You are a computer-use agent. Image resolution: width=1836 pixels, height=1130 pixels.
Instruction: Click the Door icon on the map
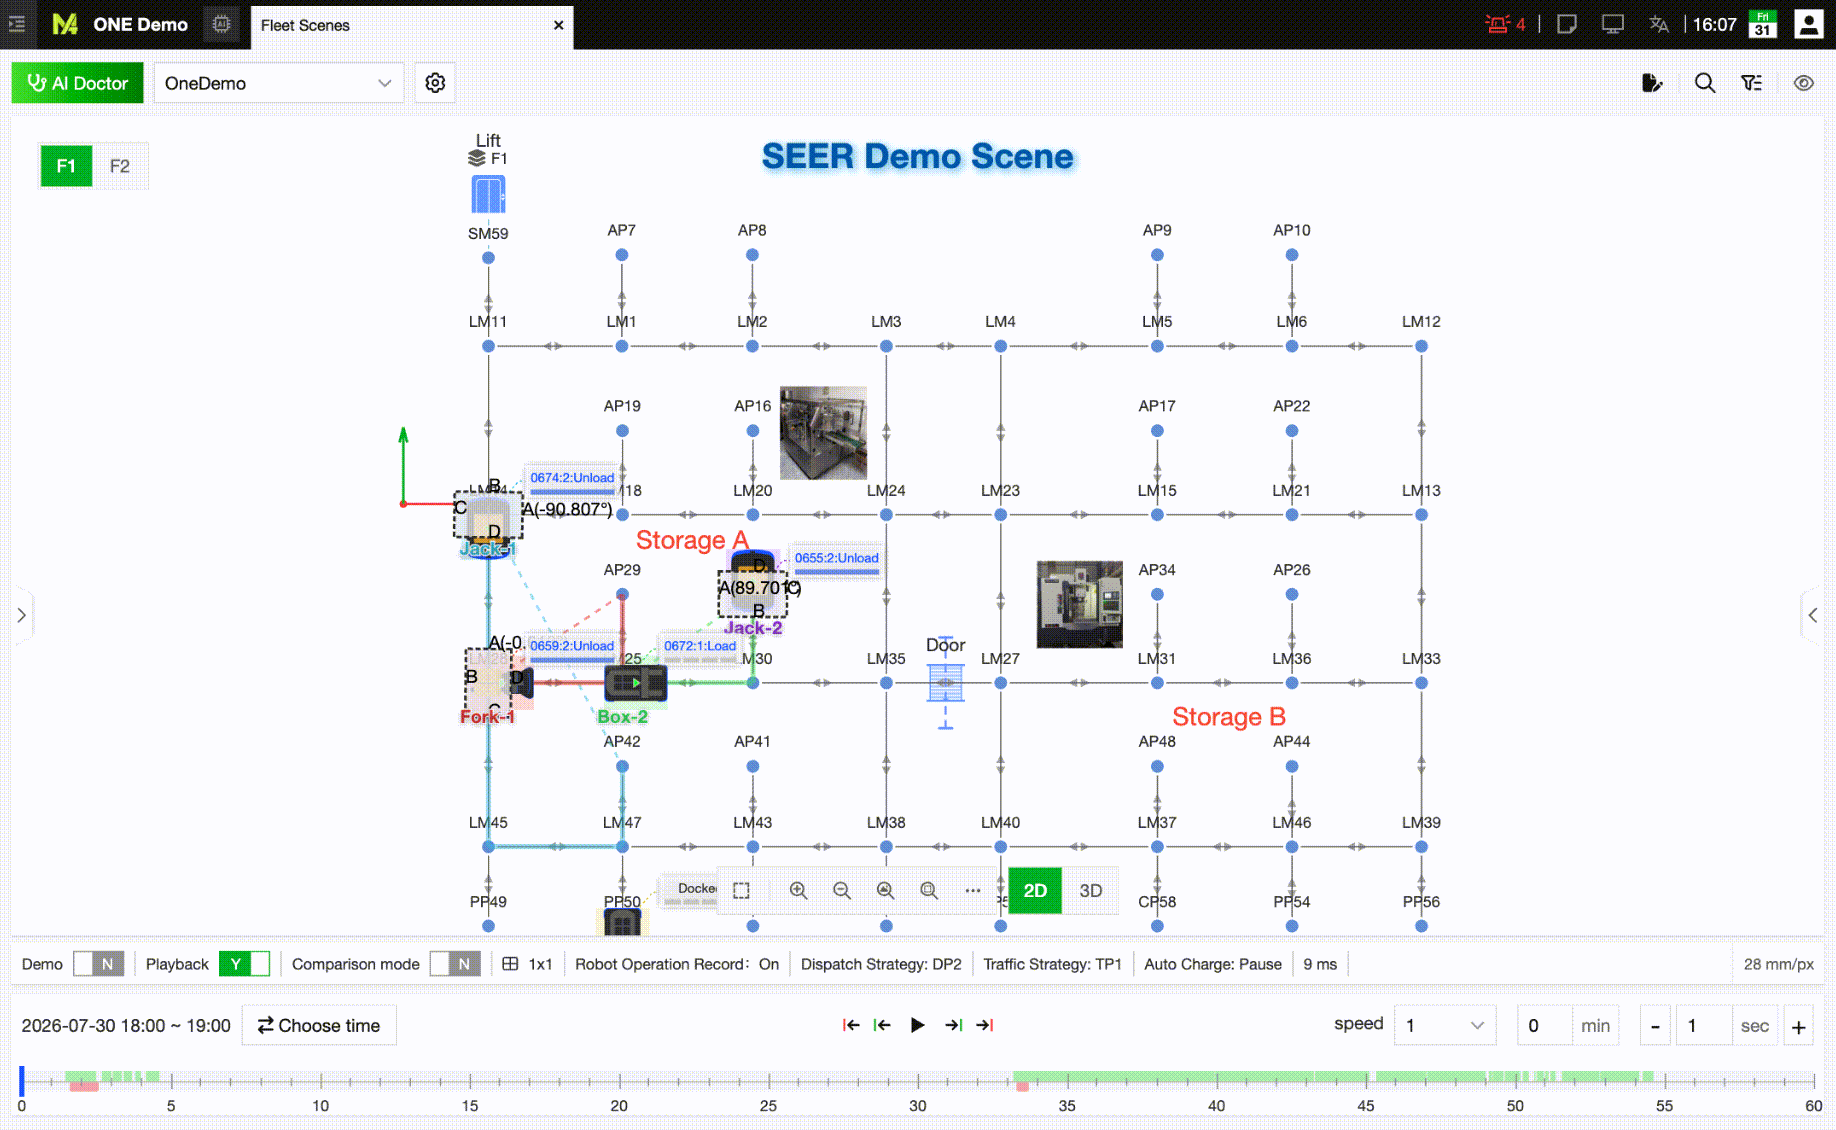(x=946, y=684)
